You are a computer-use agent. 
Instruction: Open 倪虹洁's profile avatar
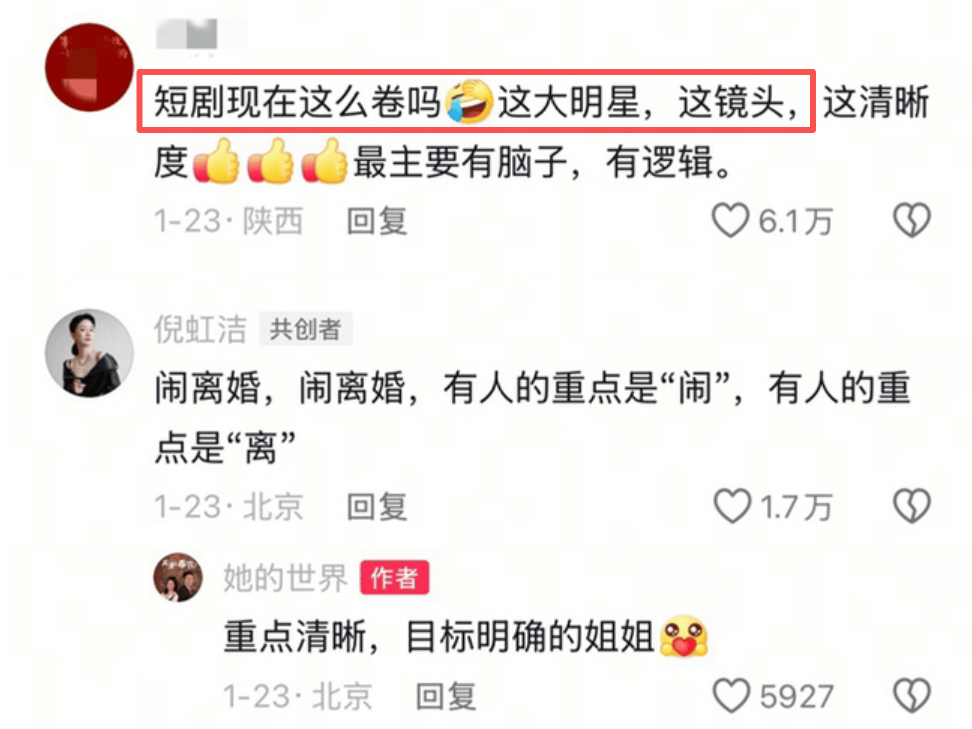coord(89,353)
